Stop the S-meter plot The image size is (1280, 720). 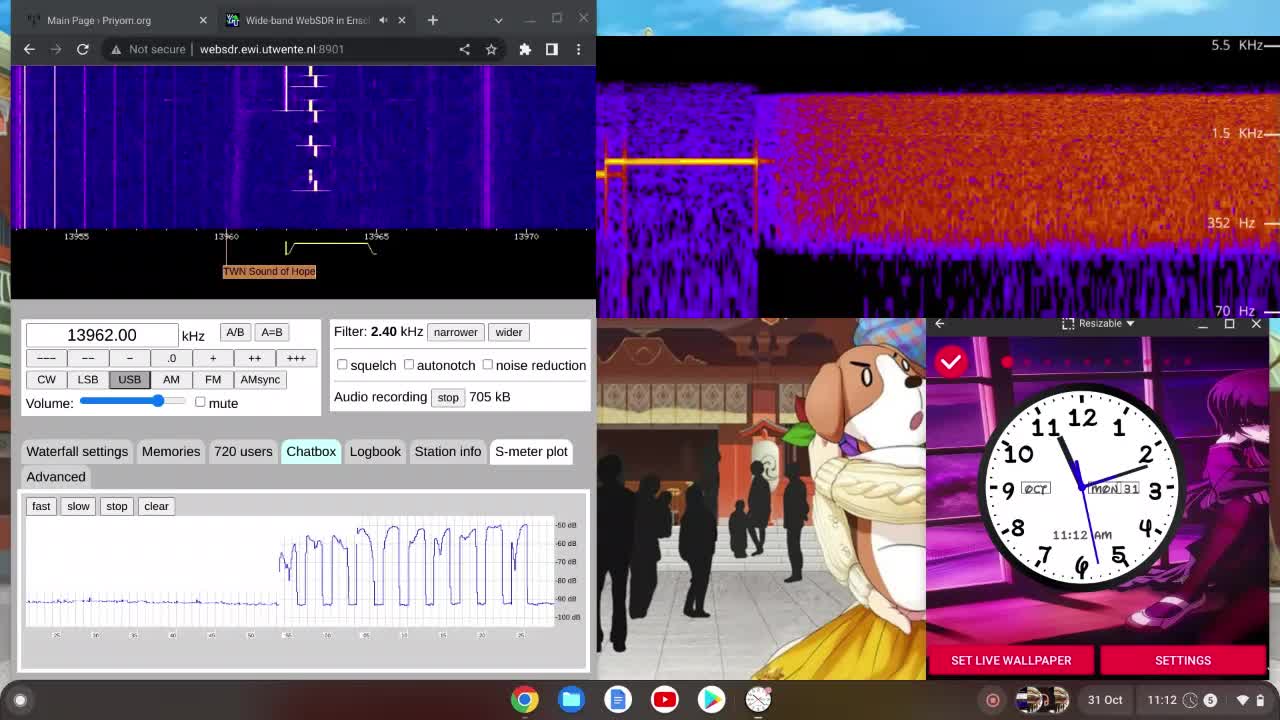pos(117,506)
